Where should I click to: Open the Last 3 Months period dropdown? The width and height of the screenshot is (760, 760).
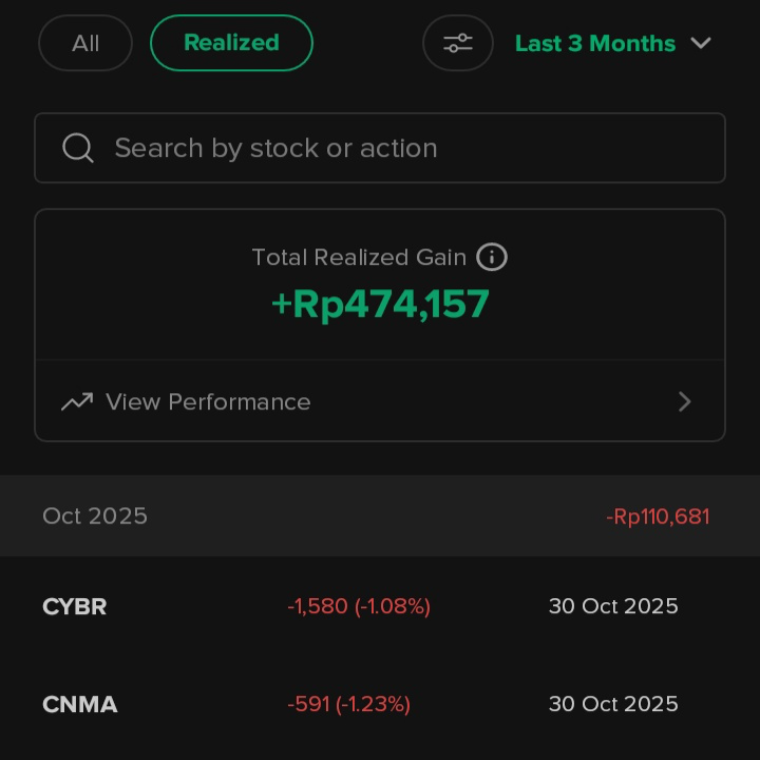coord(595,43)
